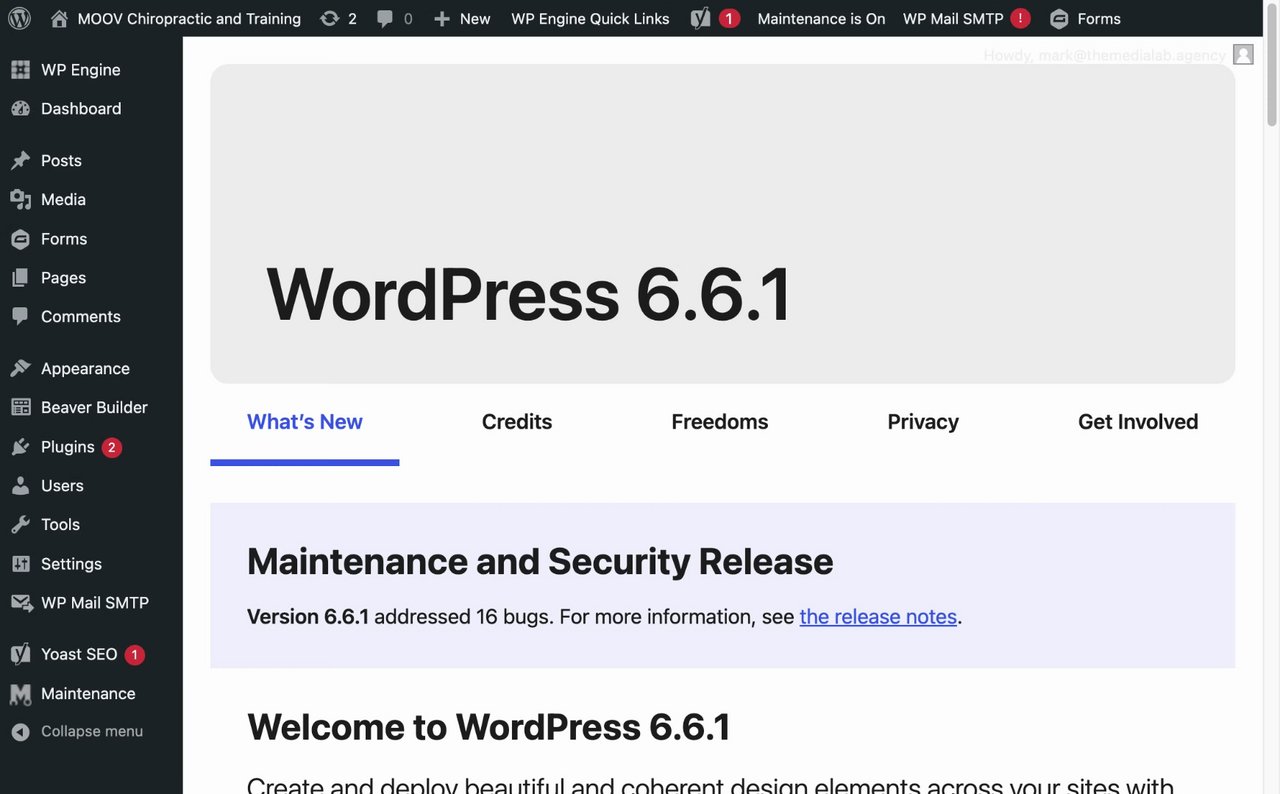Click the red Yoast badge in admin bar
Viewport: 1280px width, 794px height.
click(x=729, y=19)
